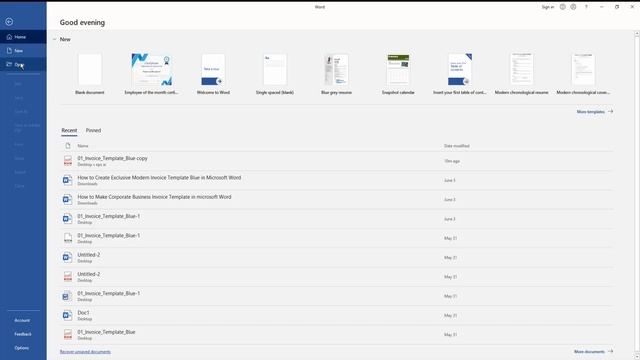This screenshot has height=360, width=640.
Task: Select Home in the backstage sidebar
Action: click(x=23, y=37)
